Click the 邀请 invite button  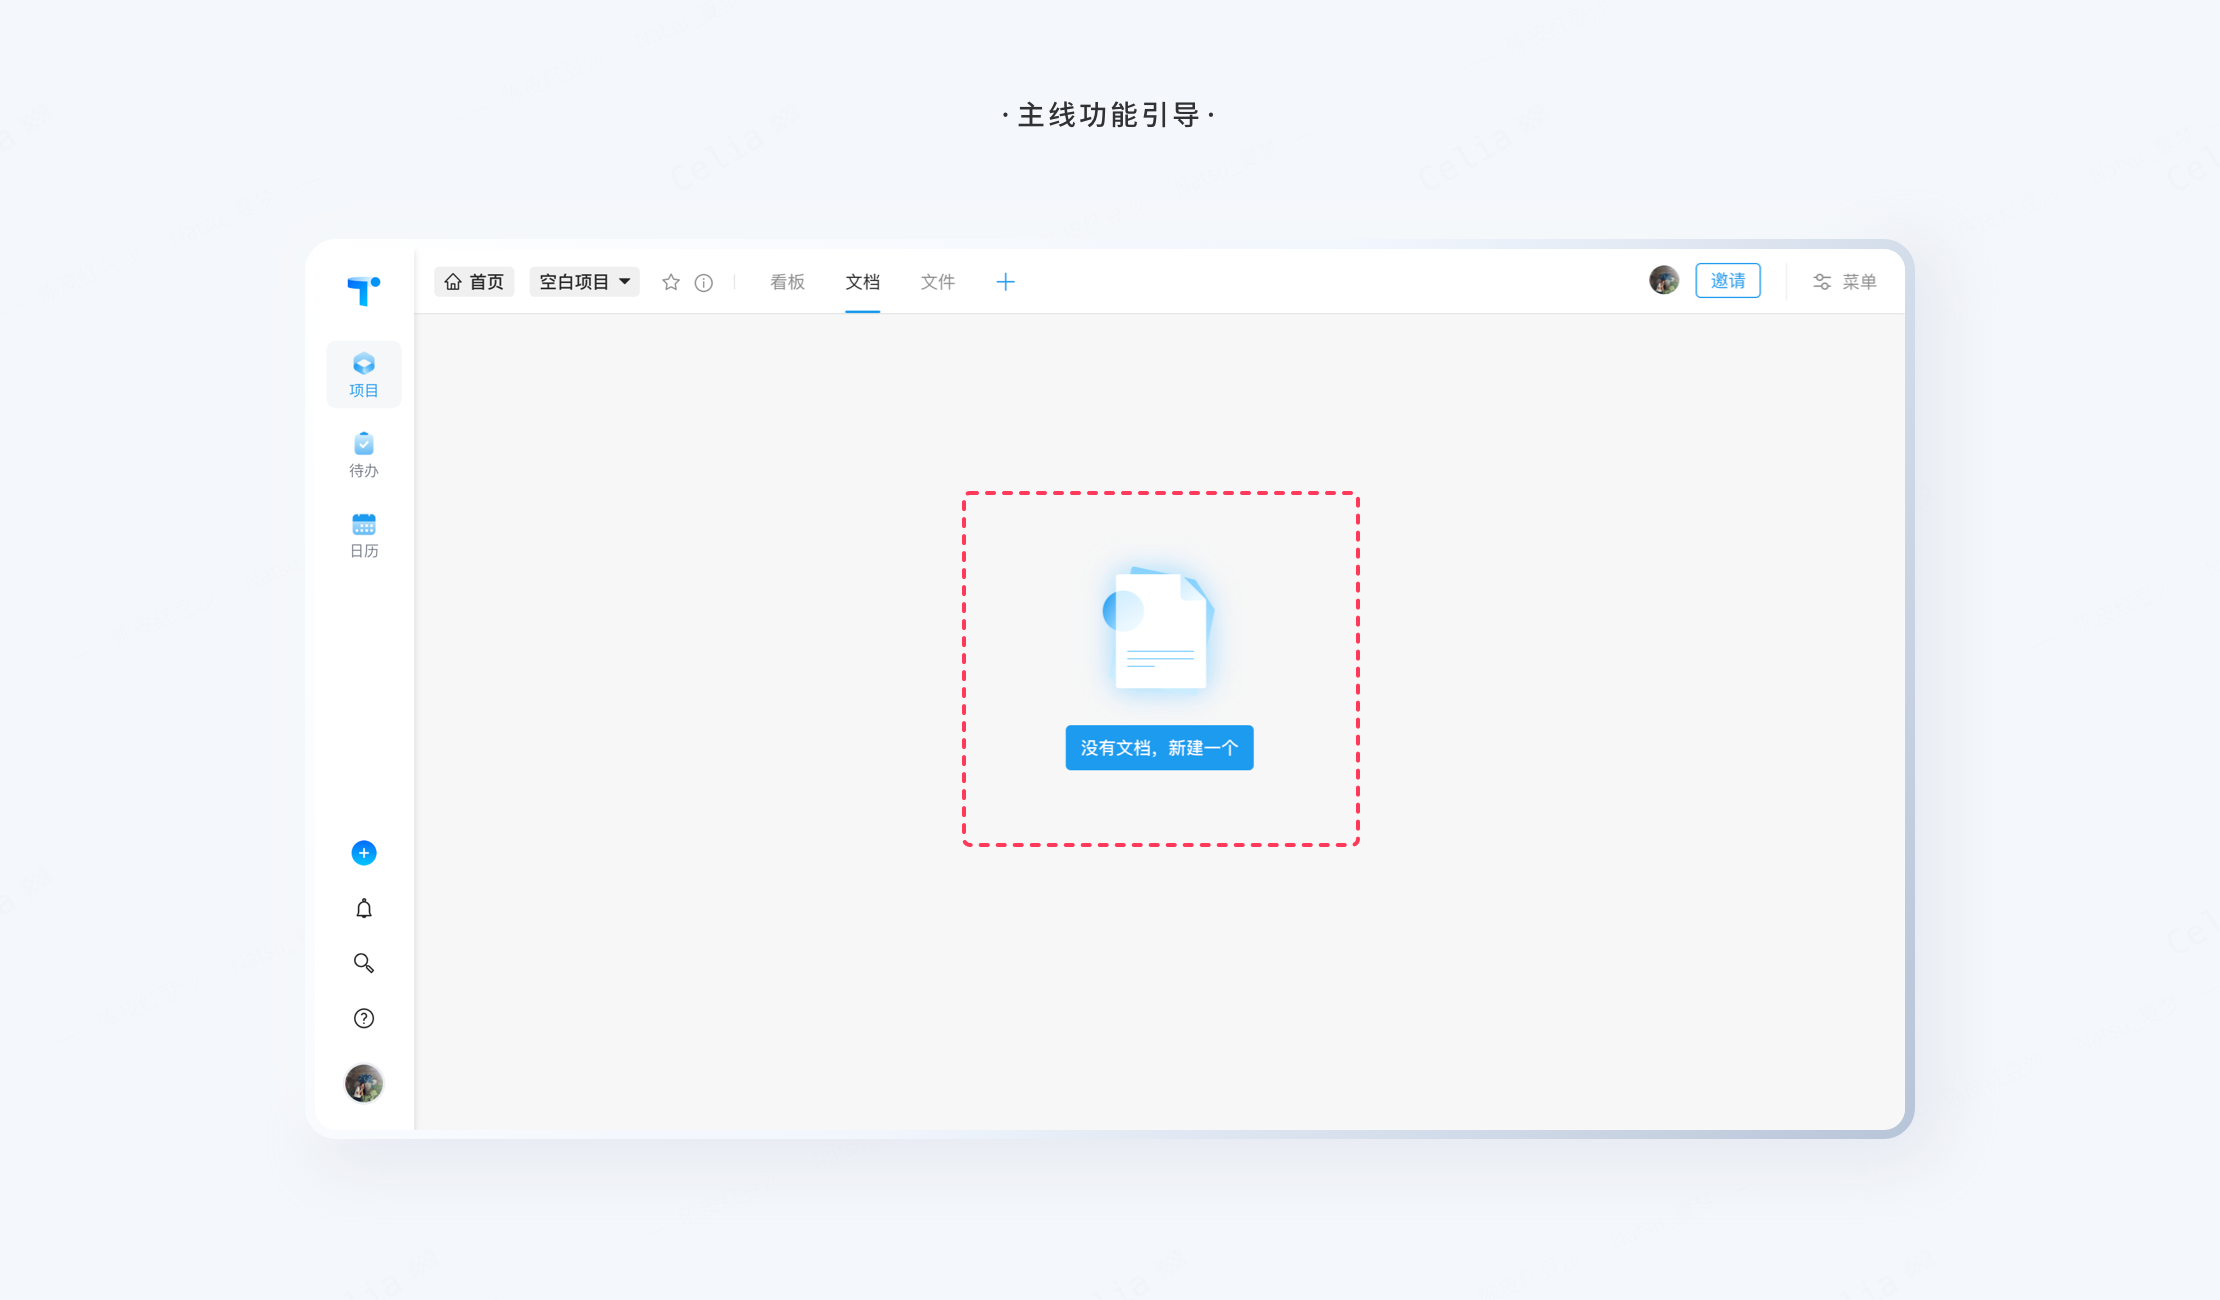pos(1727,281)
